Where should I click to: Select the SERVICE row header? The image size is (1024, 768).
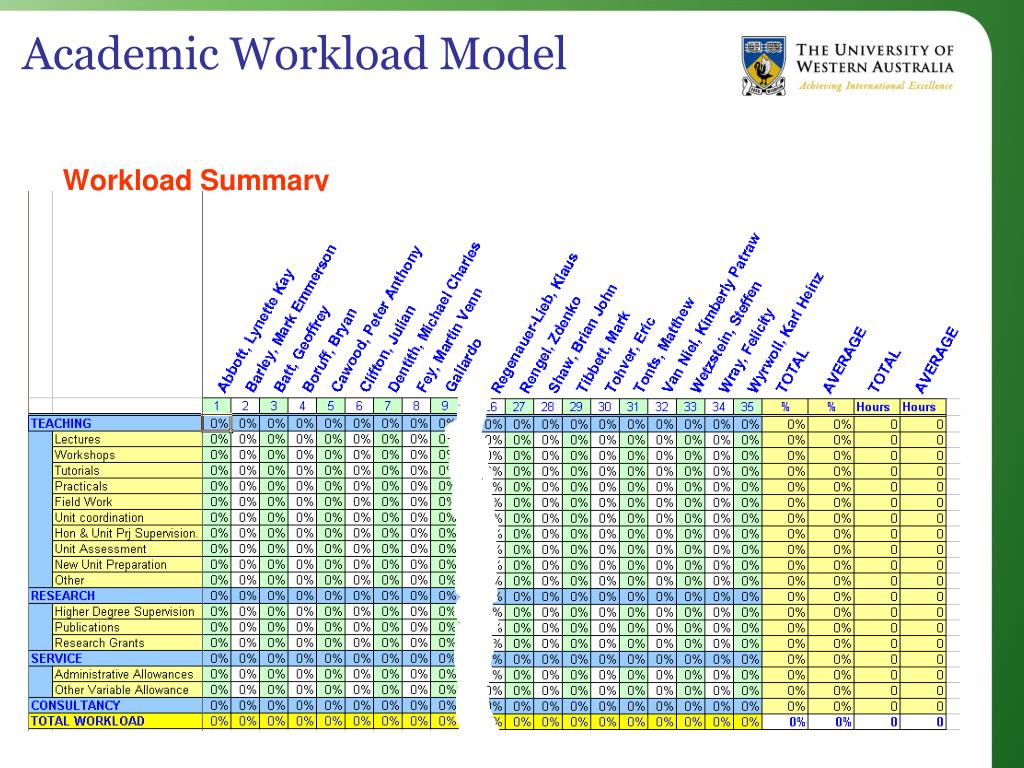click(116, 658)
